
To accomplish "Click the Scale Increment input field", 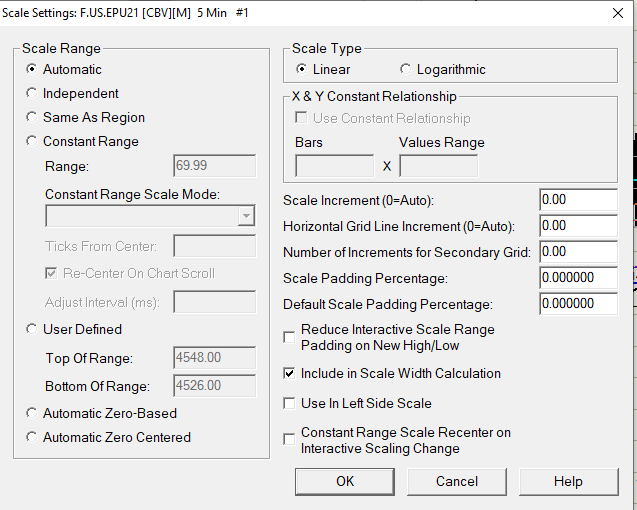I will point(577,200).
